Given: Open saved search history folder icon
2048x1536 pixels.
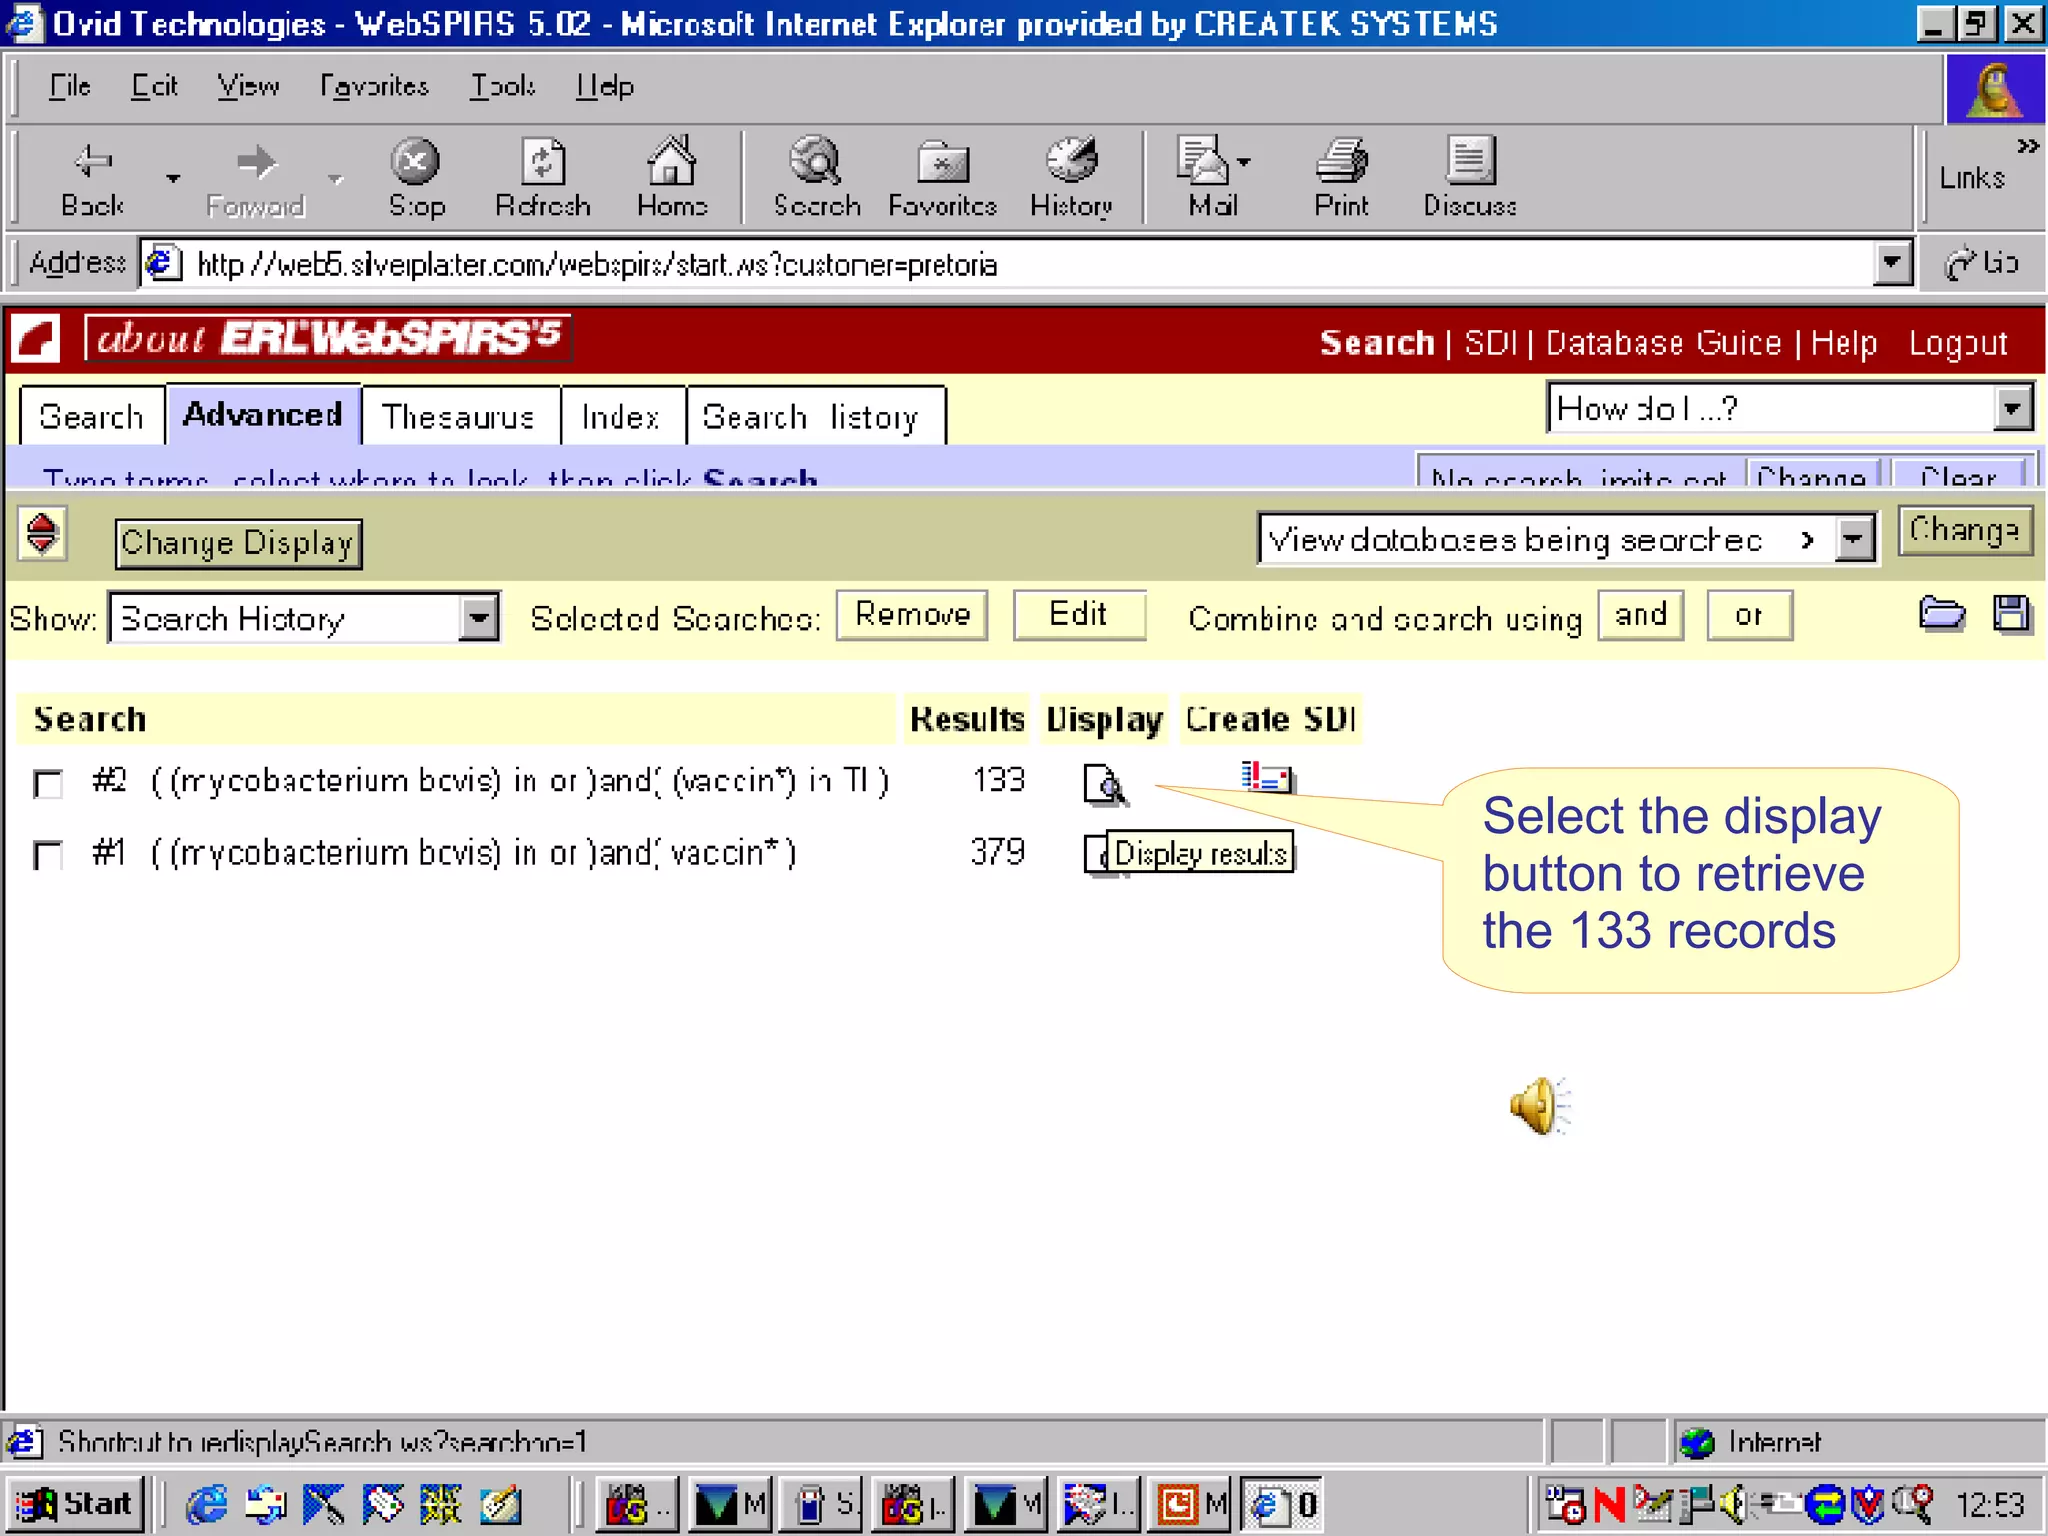Looking at the screenshot, I should (x=1942, y=613).
